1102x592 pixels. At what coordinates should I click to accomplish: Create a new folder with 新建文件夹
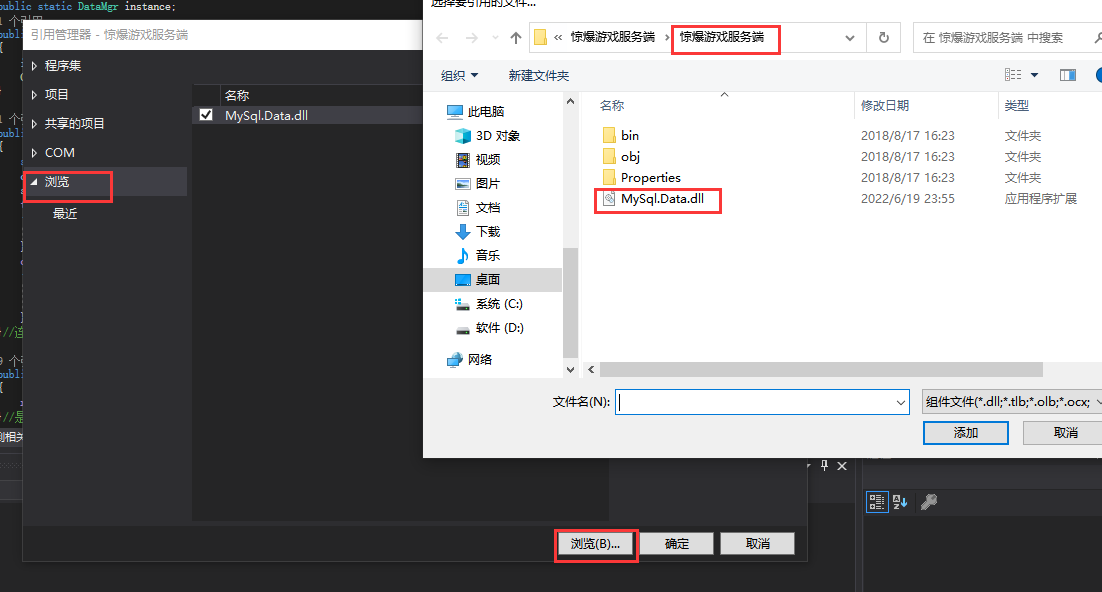[x=538, y=75]
